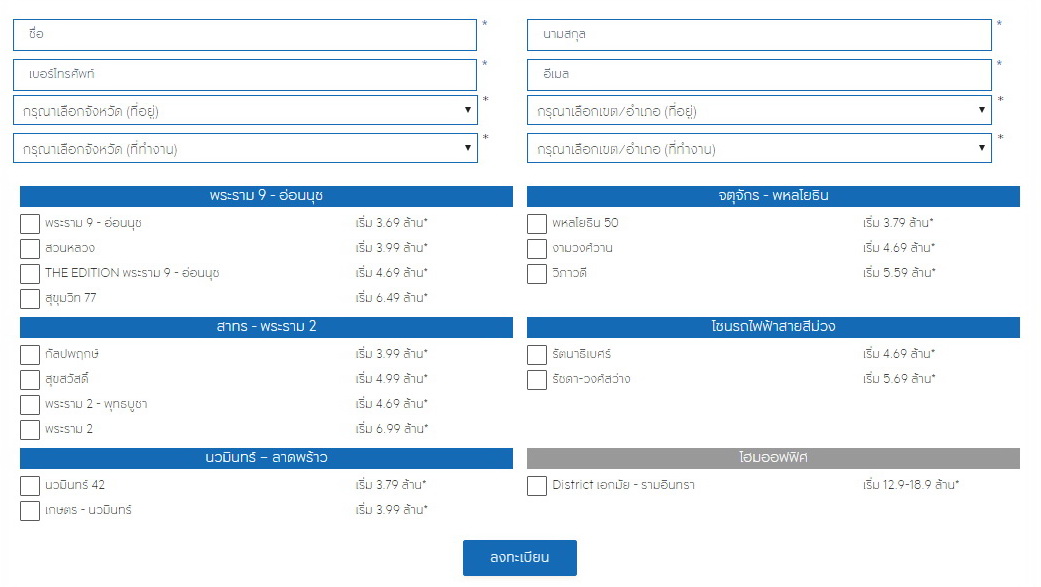1041x587 pixels.
Task: Toggle the วิภาวดี checkbox
Action: pyautogui.click(x=537, y=274)
